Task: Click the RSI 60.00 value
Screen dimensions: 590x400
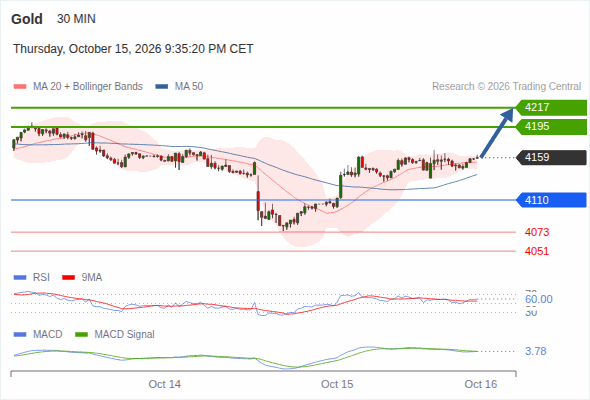Action: pos(539,299)
